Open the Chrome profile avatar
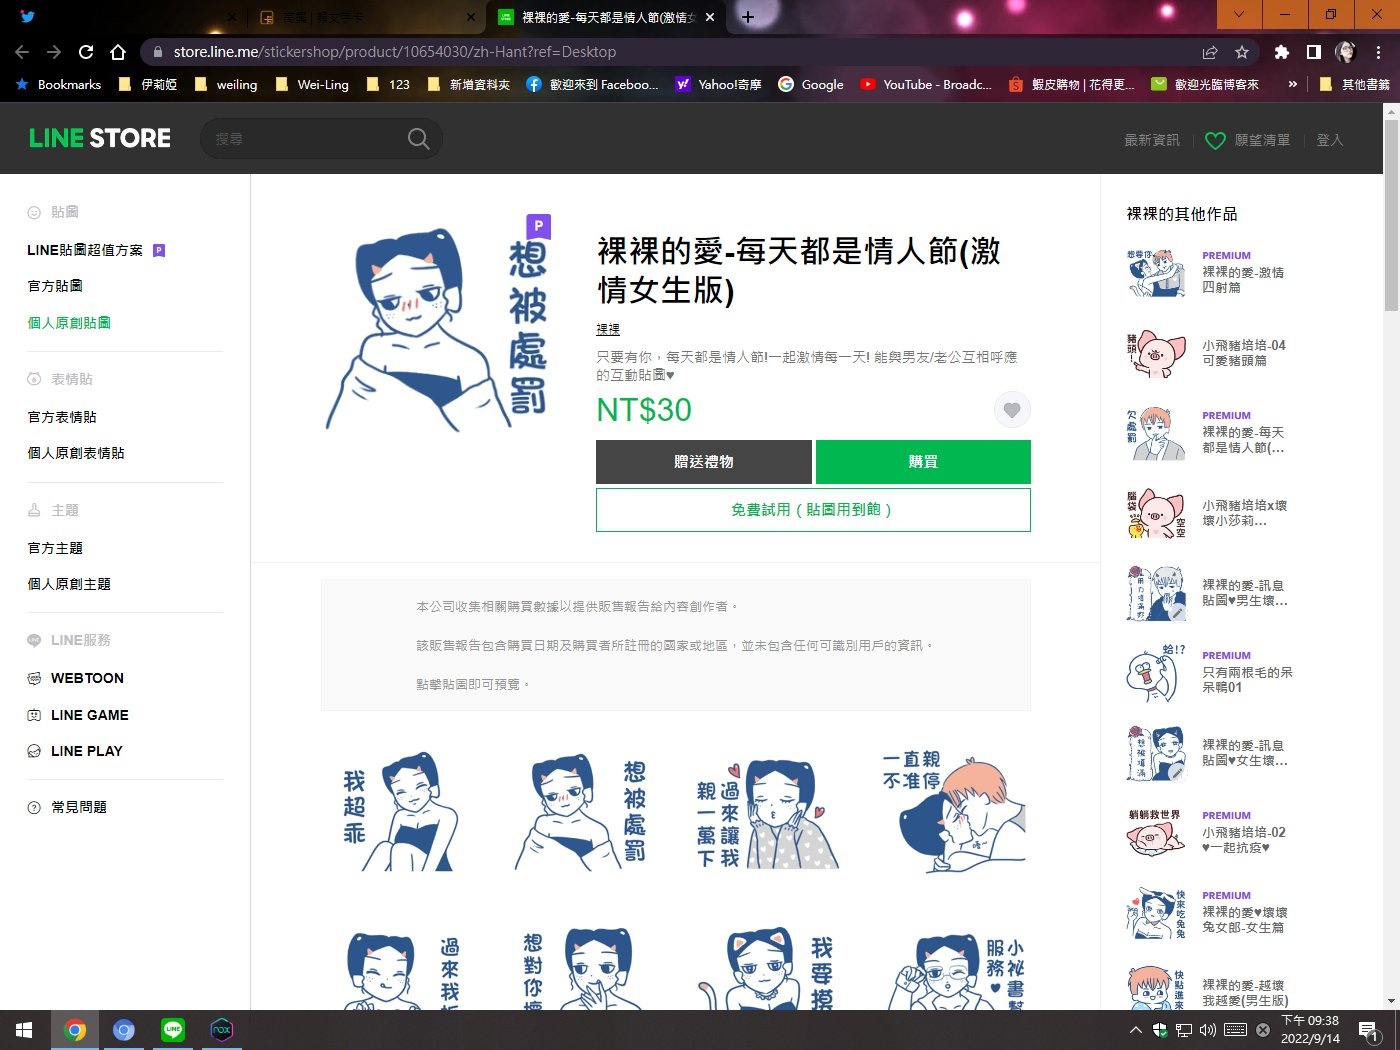 (x=1346, y=52)
